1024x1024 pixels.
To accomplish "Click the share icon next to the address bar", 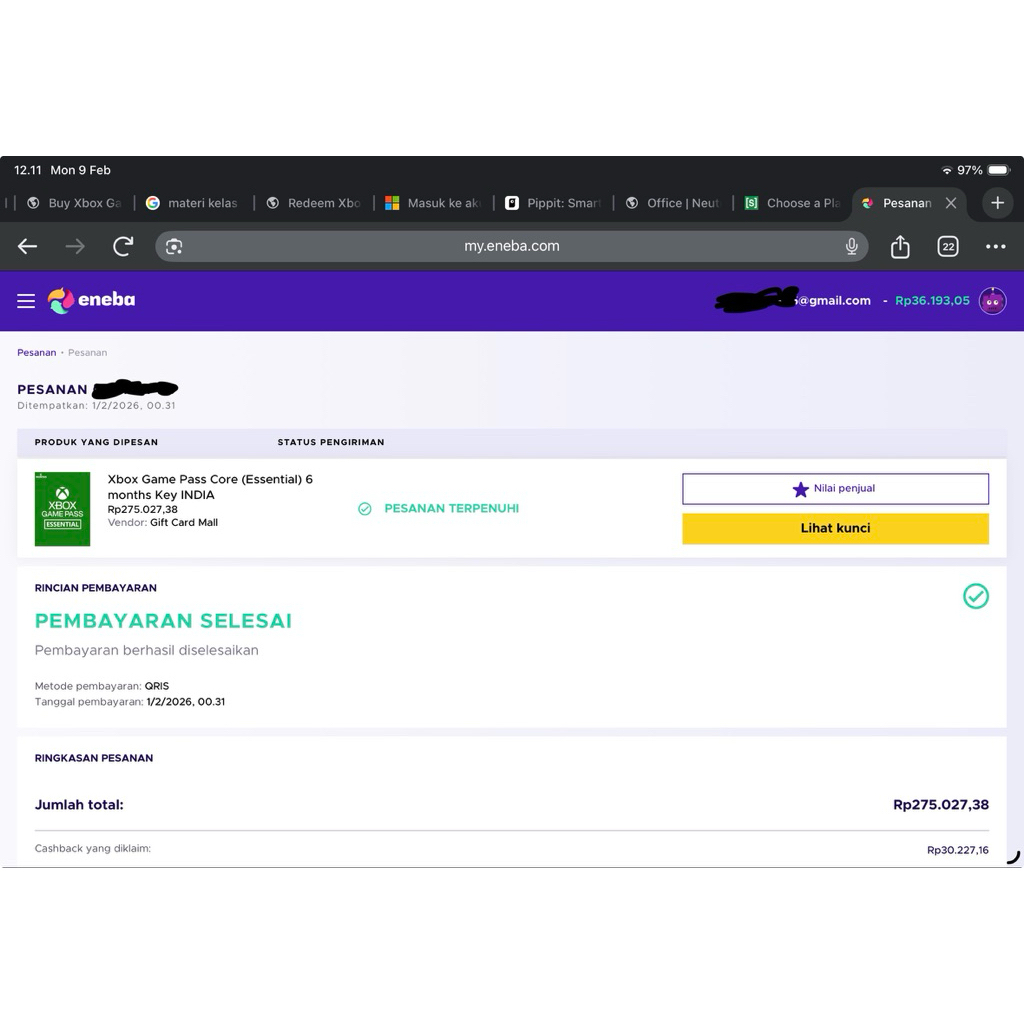I will pos(899,245).
